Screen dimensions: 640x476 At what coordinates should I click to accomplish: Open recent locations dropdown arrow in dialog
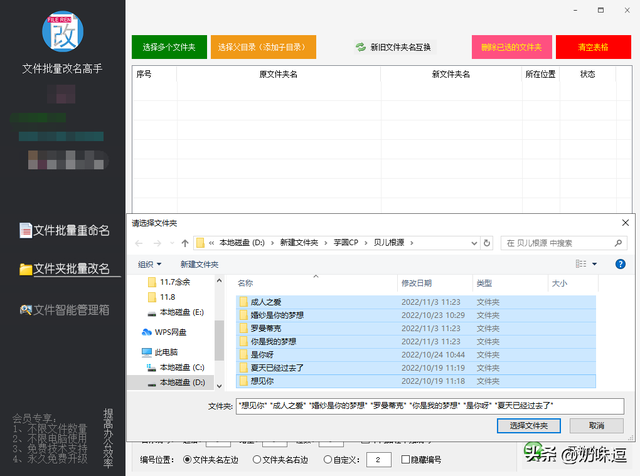pyautogui.click(x=172, y=243)
